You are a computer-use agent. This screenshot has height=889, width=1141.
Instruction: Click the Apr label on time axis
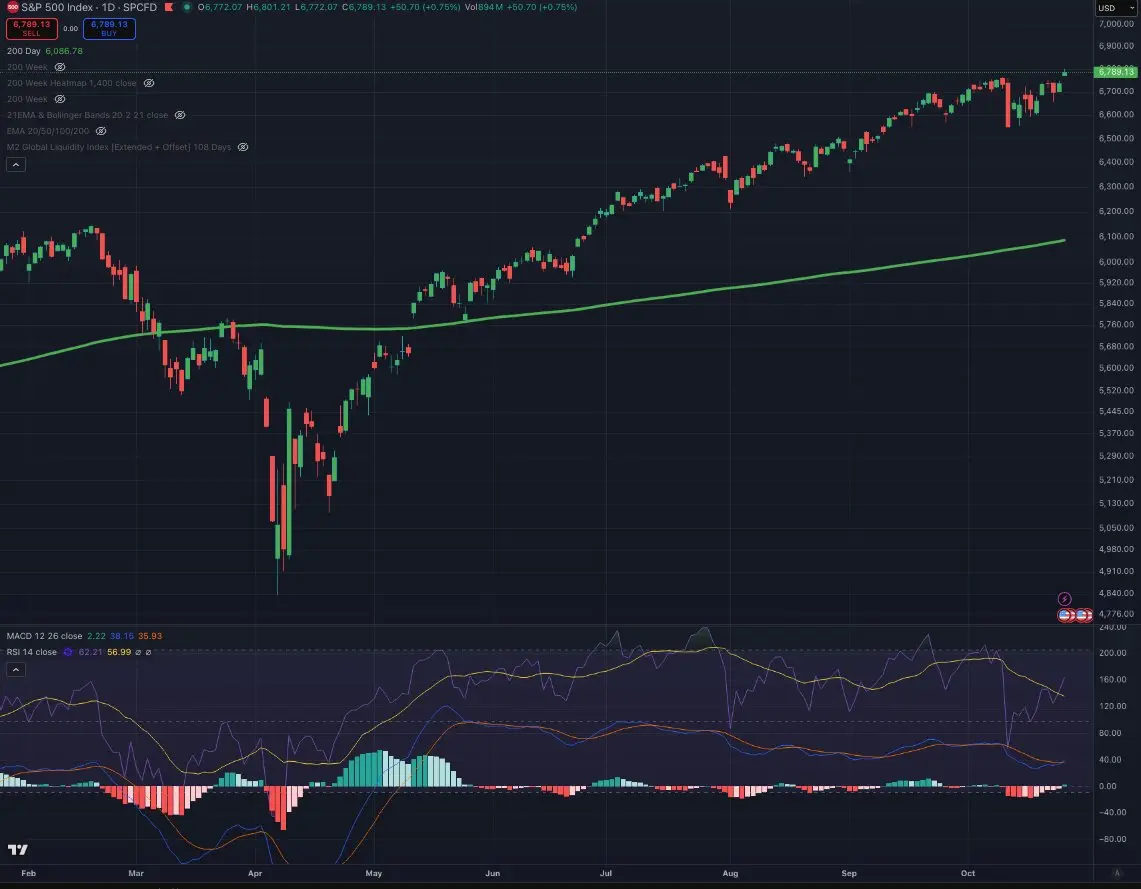(x=255, y=873)
